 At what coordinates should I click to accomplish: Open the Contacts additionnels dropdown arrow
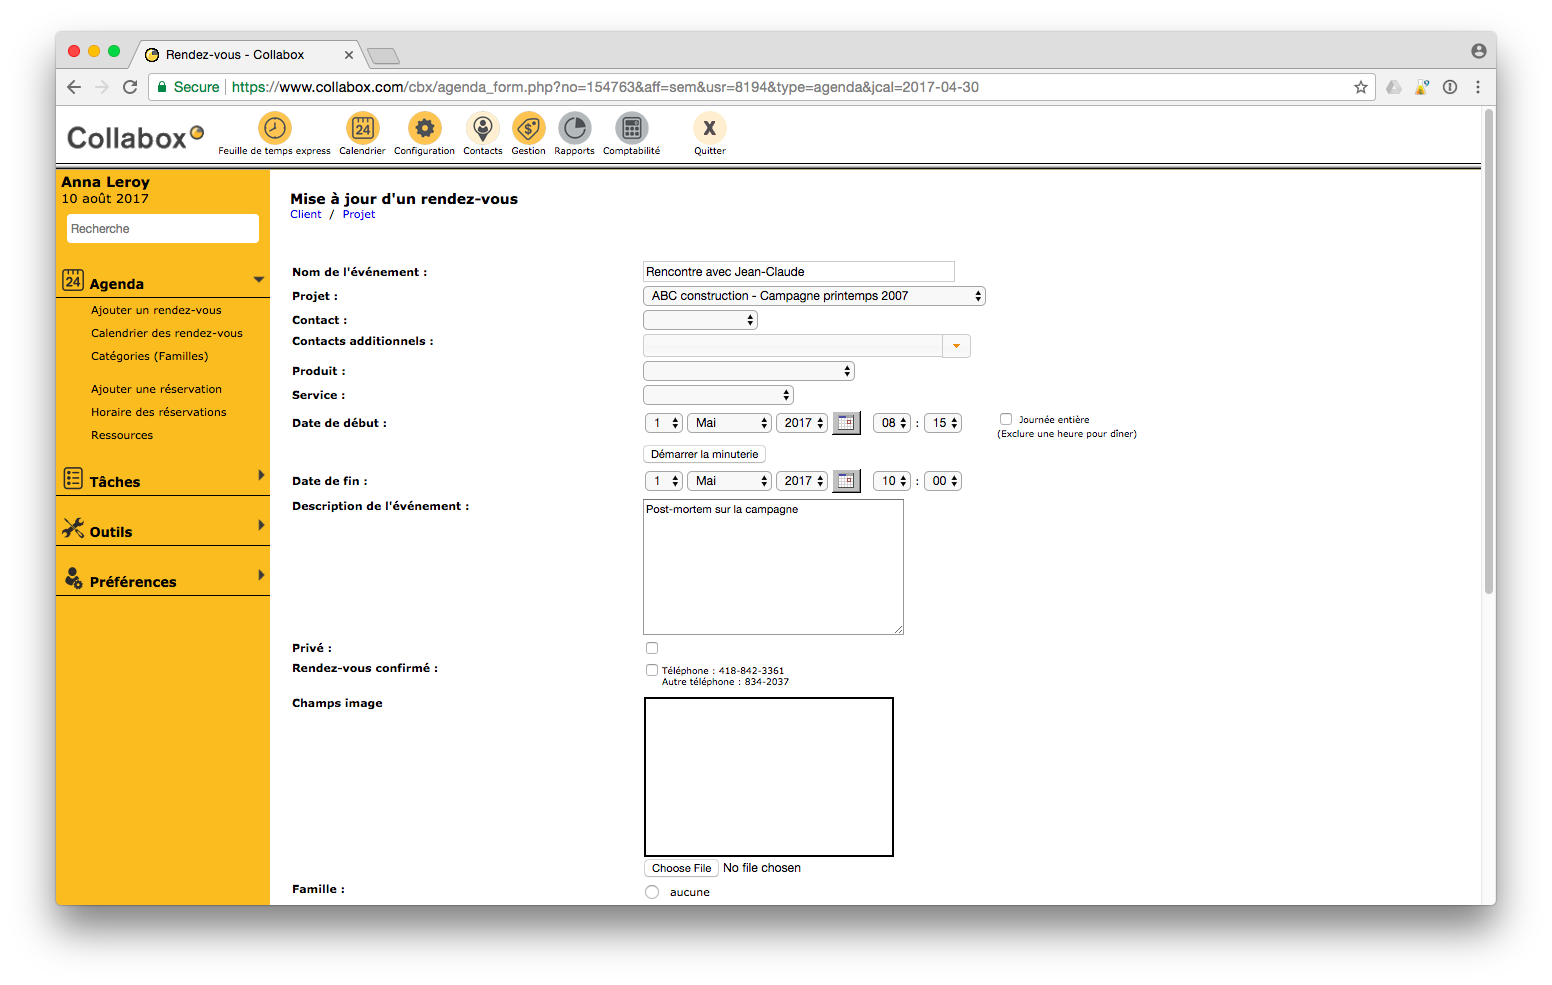tap(956, 346)
